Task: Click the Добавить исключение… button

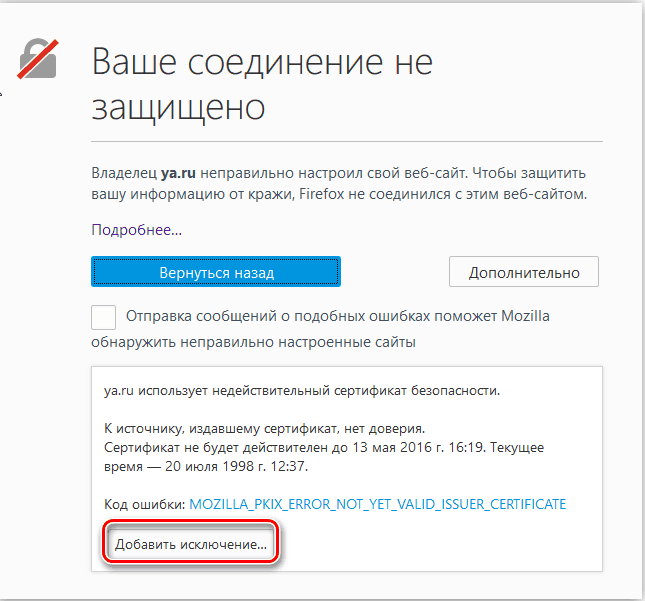Action: tap(191, 545)
